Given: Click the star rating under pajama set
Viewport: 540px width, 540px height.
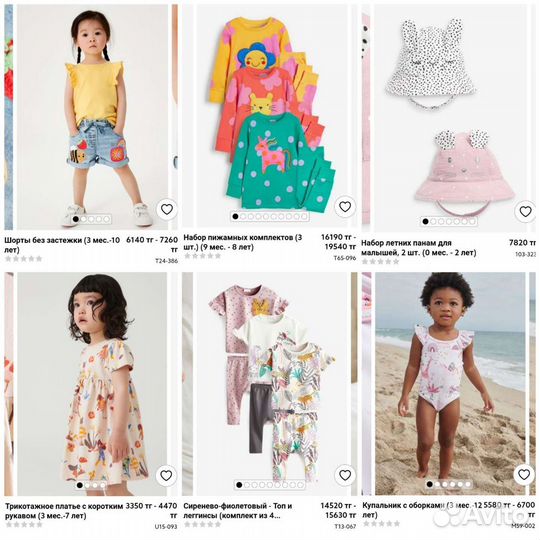Looking at the screenshot, I should click(202, 256).
